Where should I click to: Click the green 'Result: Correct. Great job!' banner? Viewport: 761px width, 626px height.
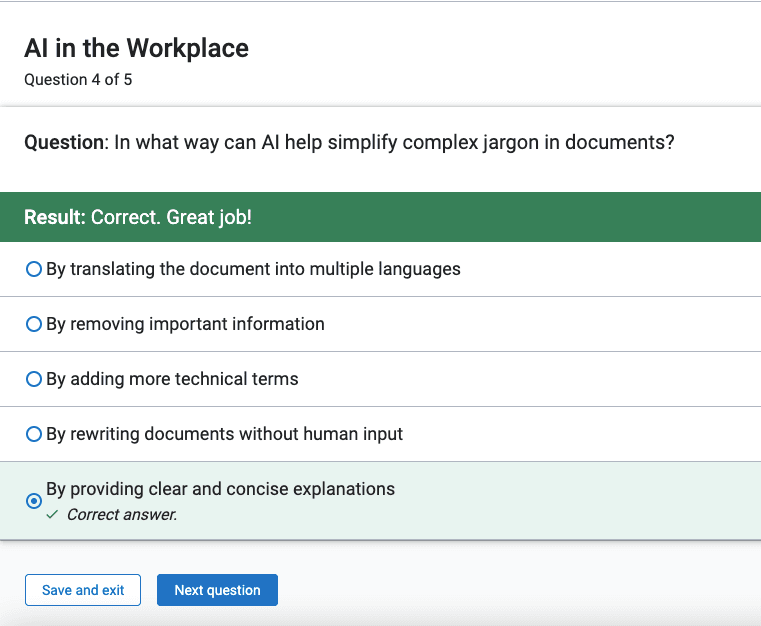pos(380,217)
